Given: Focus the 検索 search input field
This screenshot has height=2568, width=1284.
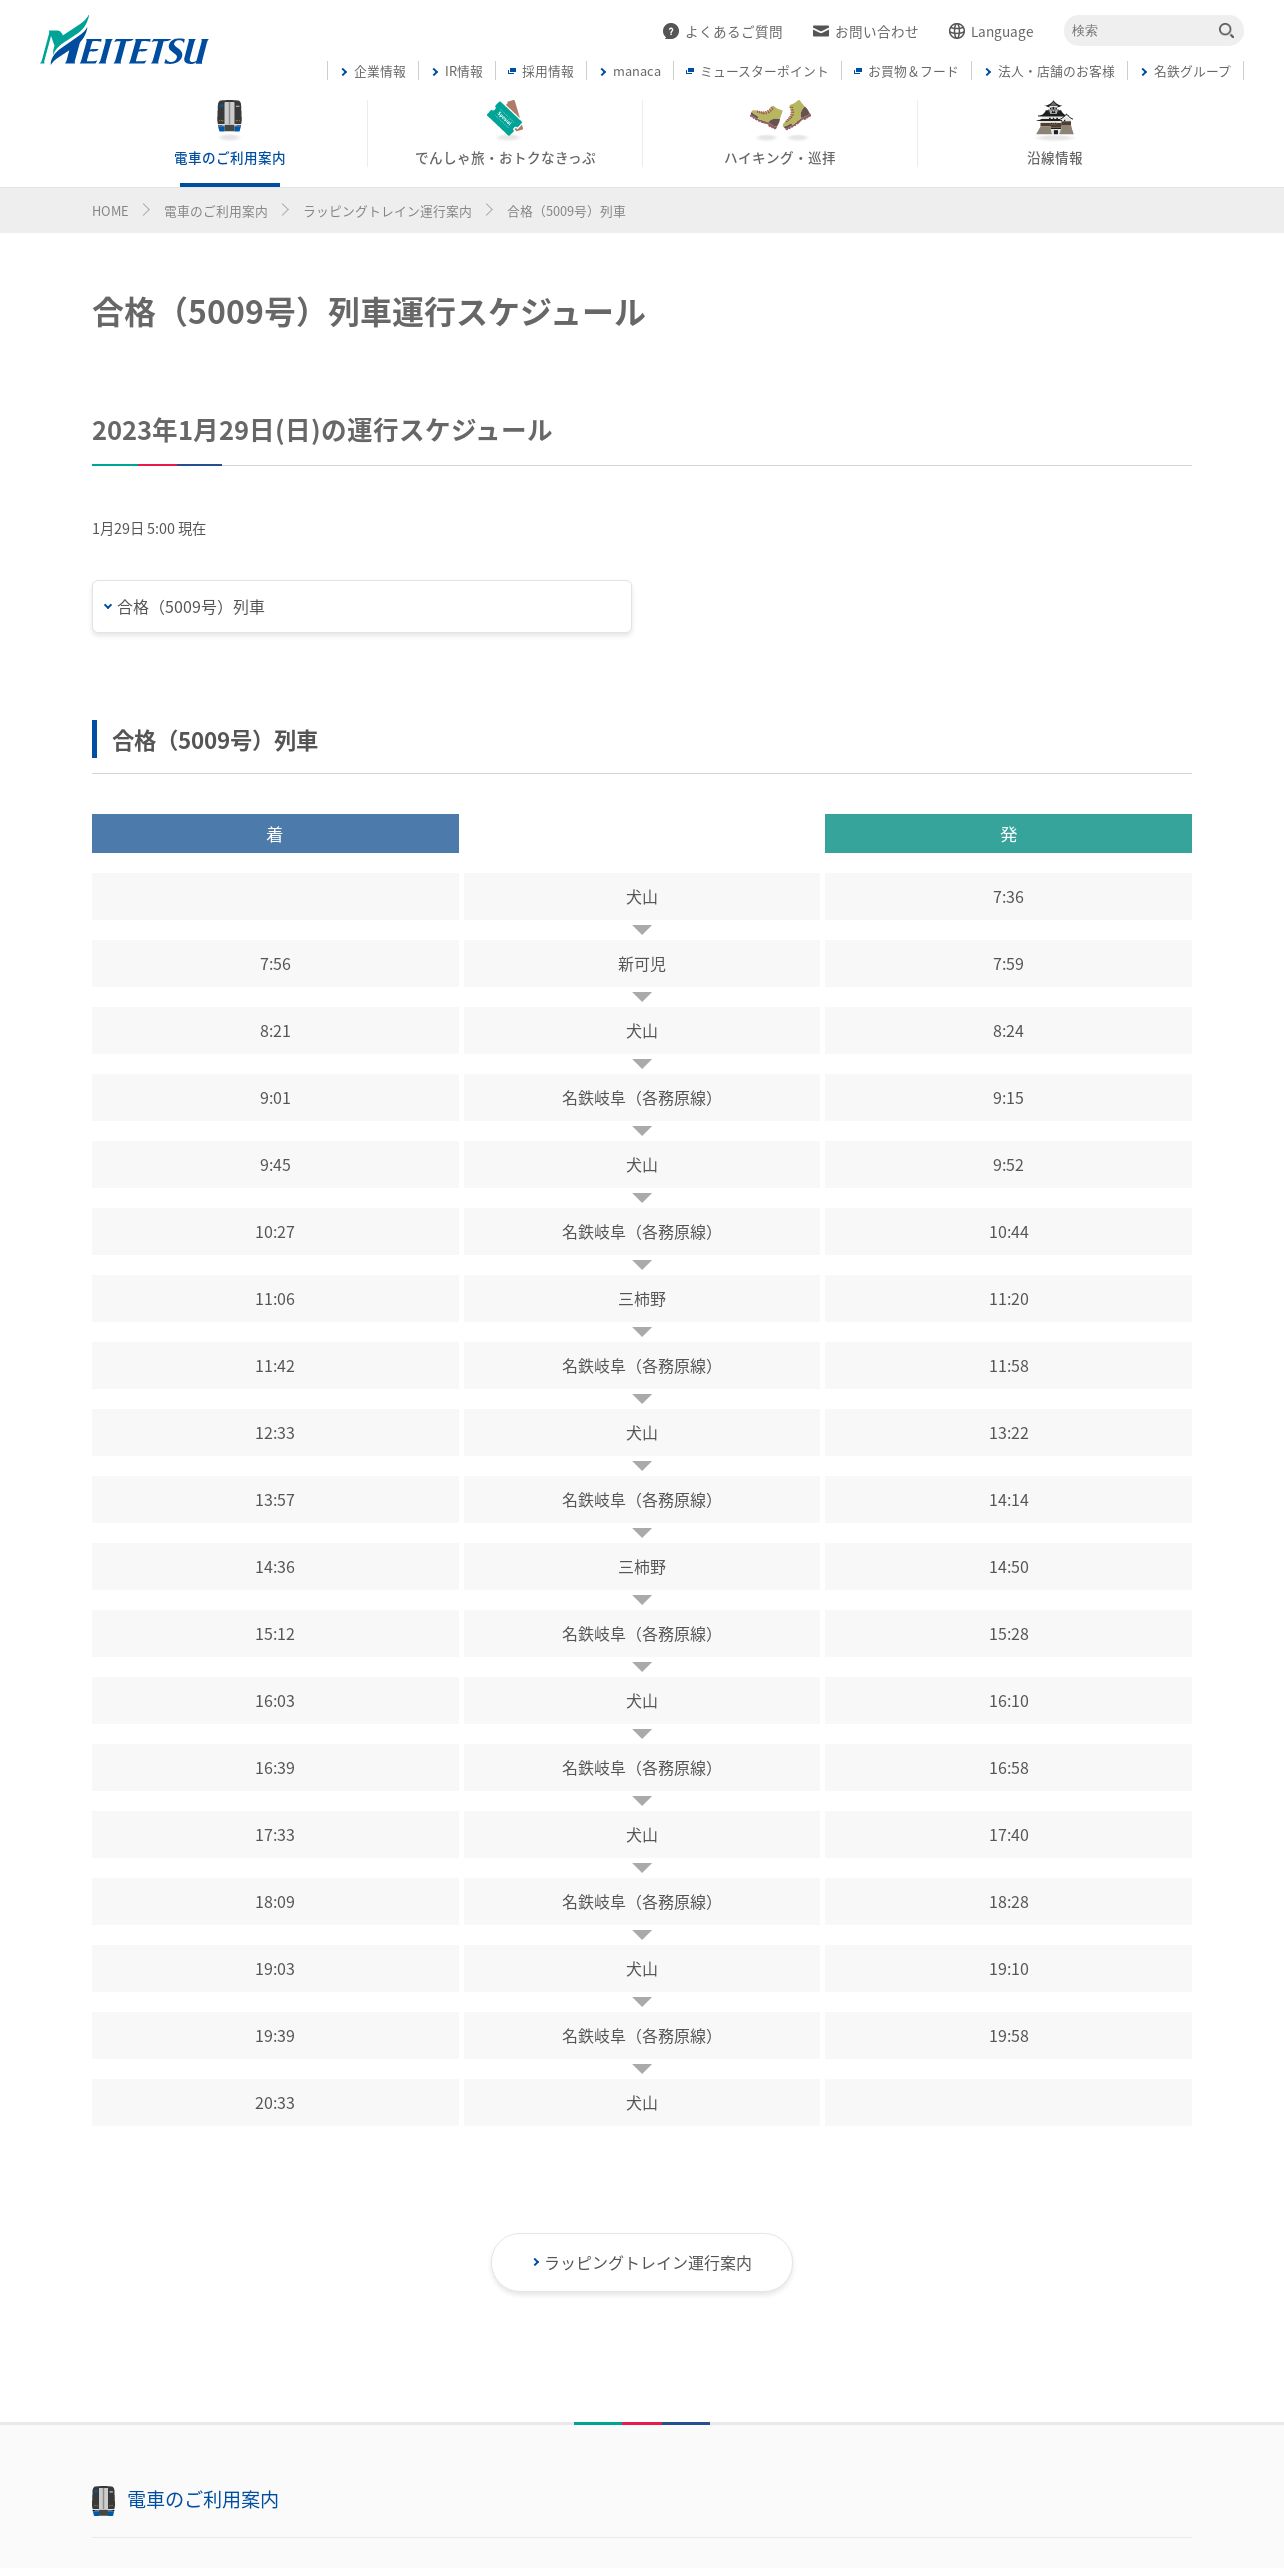Looking at the screenshot, I should coord(1140,31).
